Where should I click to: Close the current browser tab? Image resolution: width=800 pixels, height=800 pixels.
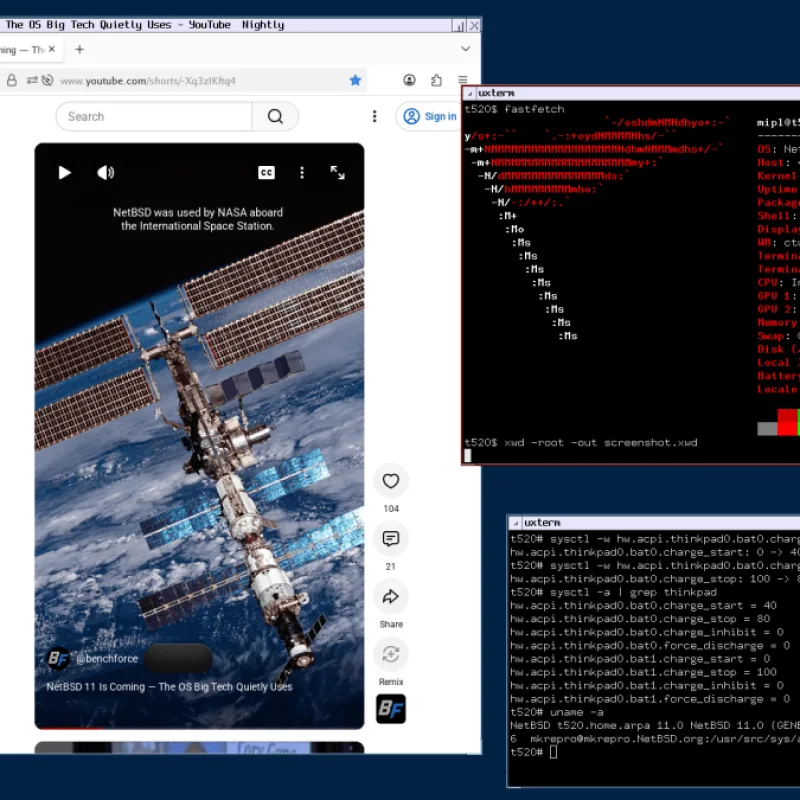tap(52, 49)
